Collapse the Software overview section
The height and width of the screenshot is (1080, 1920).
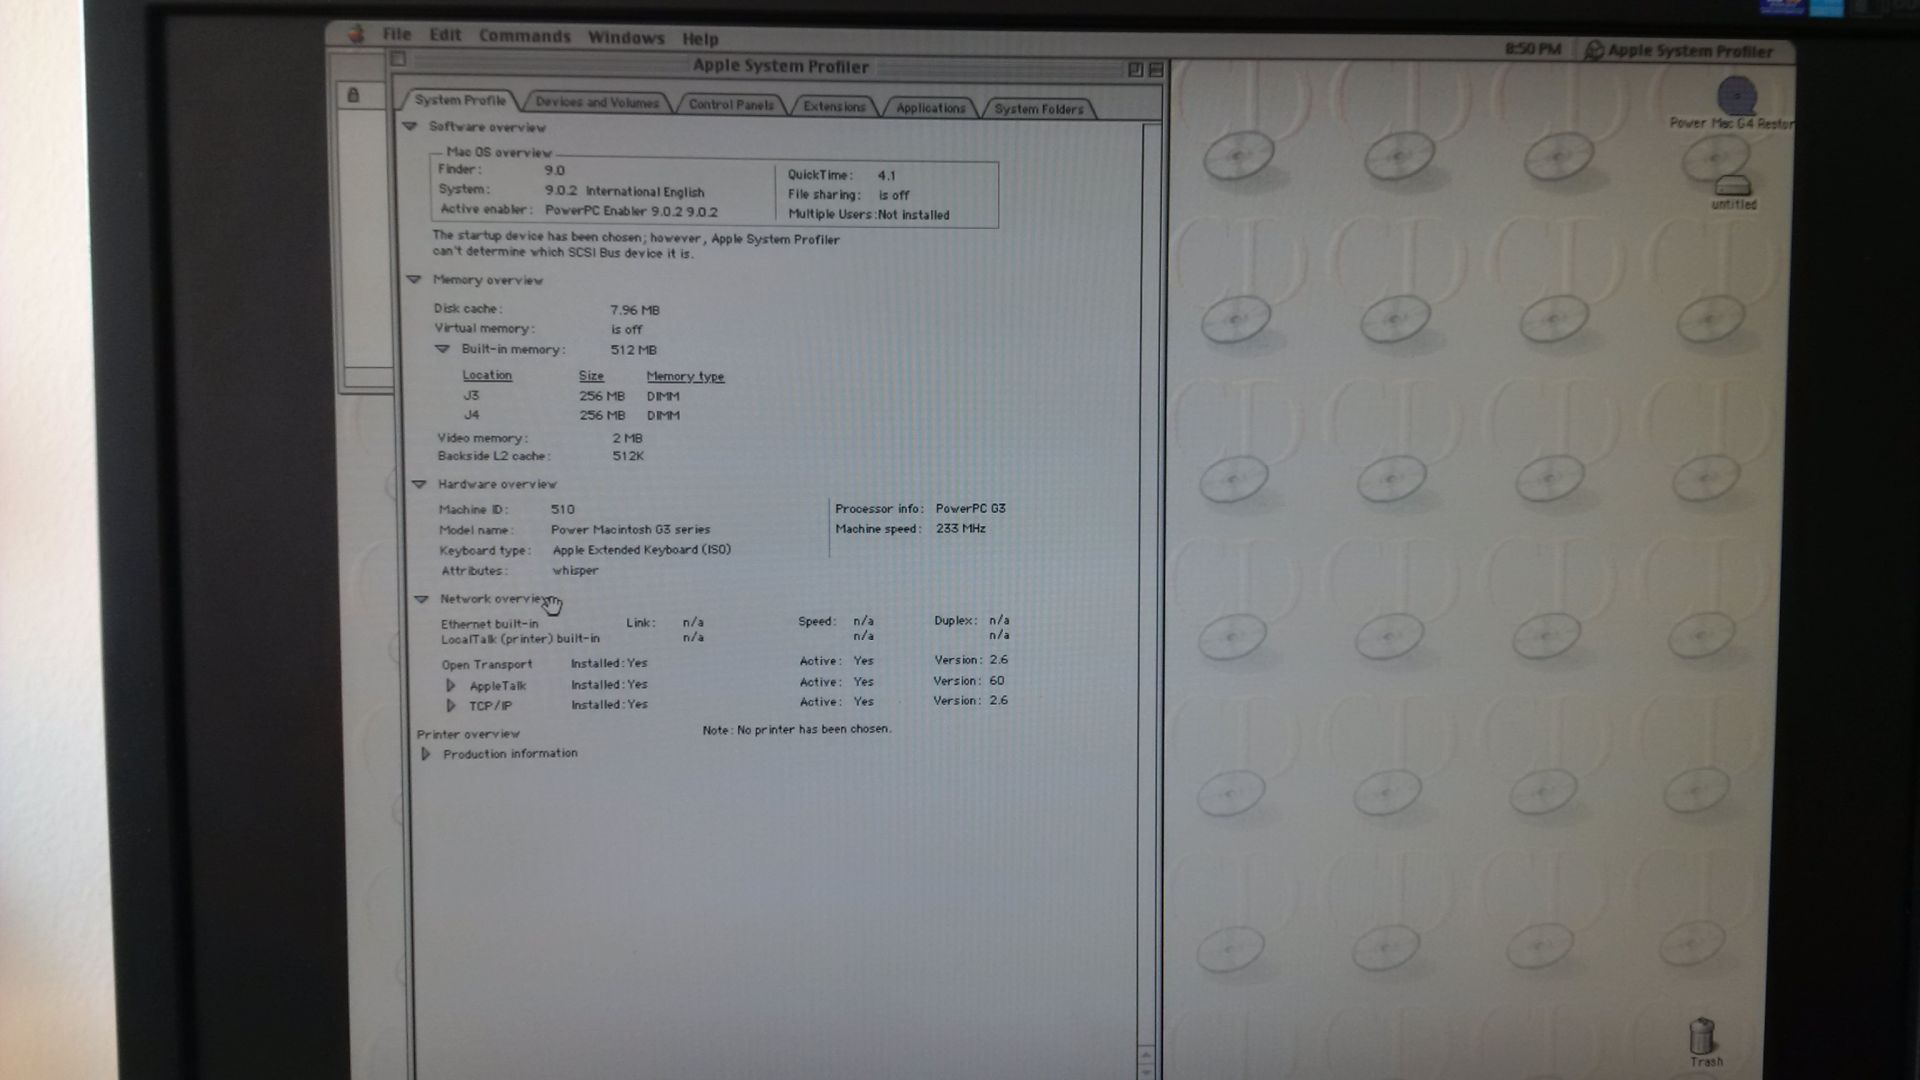[409, 127]
